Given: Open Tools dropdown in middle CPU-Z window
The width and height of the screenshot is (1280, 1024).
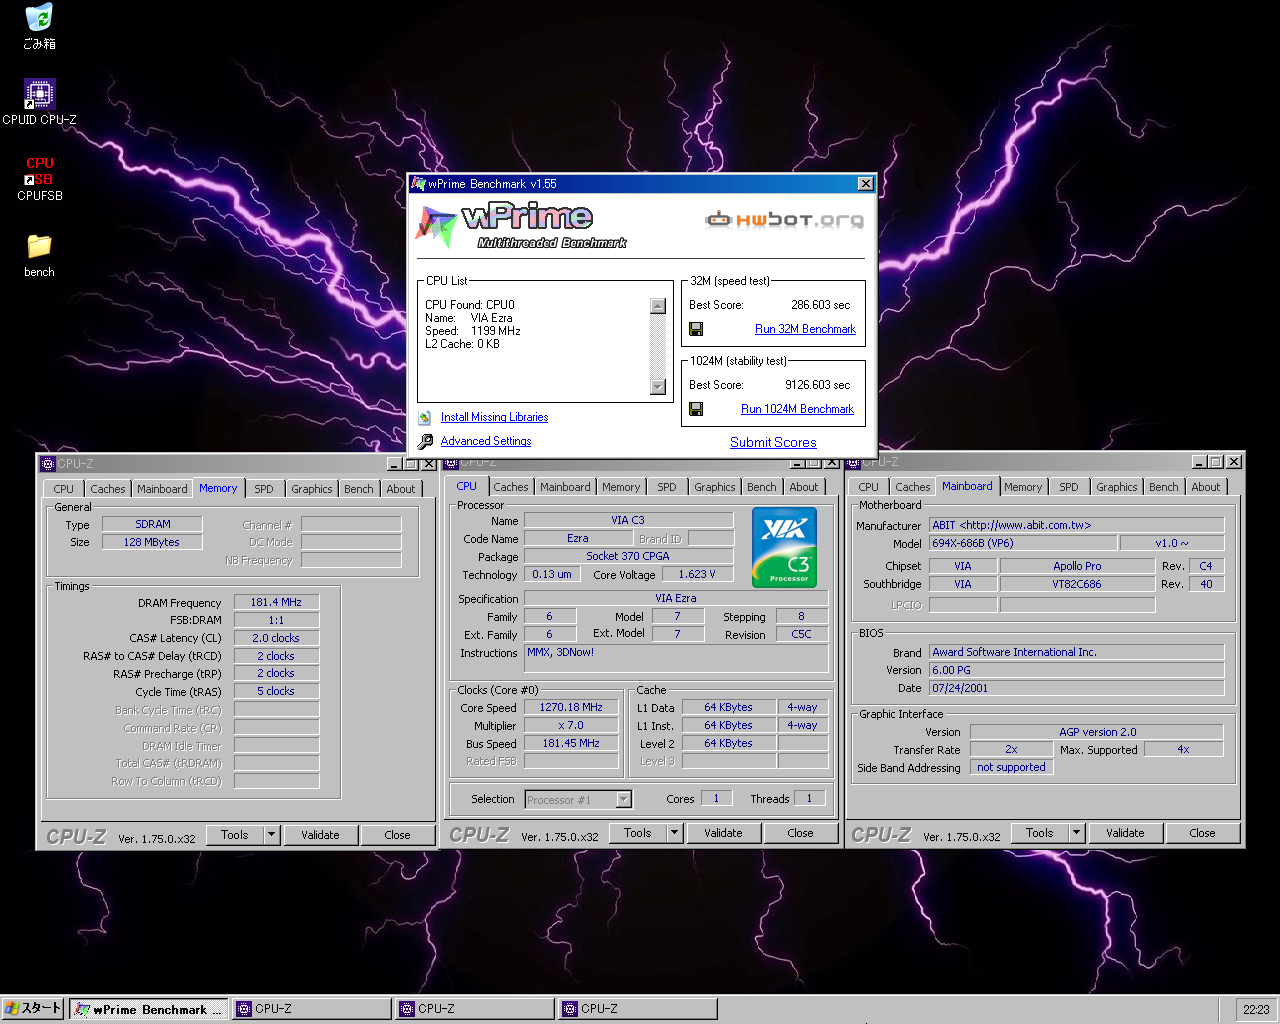Looking at the screenshot, I should [x=674, y=833].
